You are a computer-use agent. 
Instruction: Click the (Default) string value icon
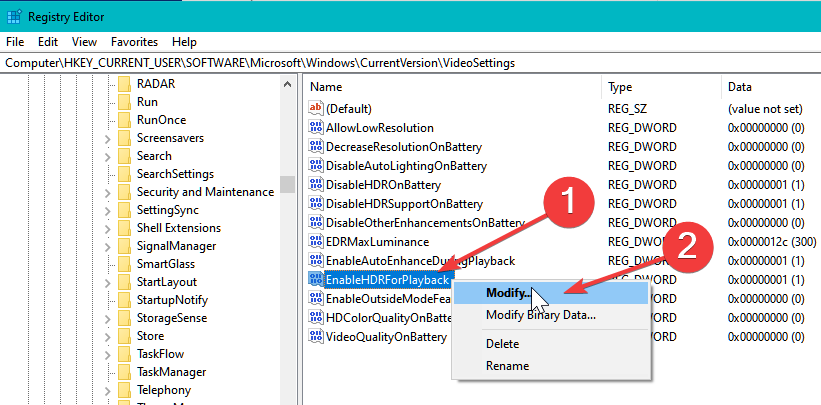[x=316, y=108]
